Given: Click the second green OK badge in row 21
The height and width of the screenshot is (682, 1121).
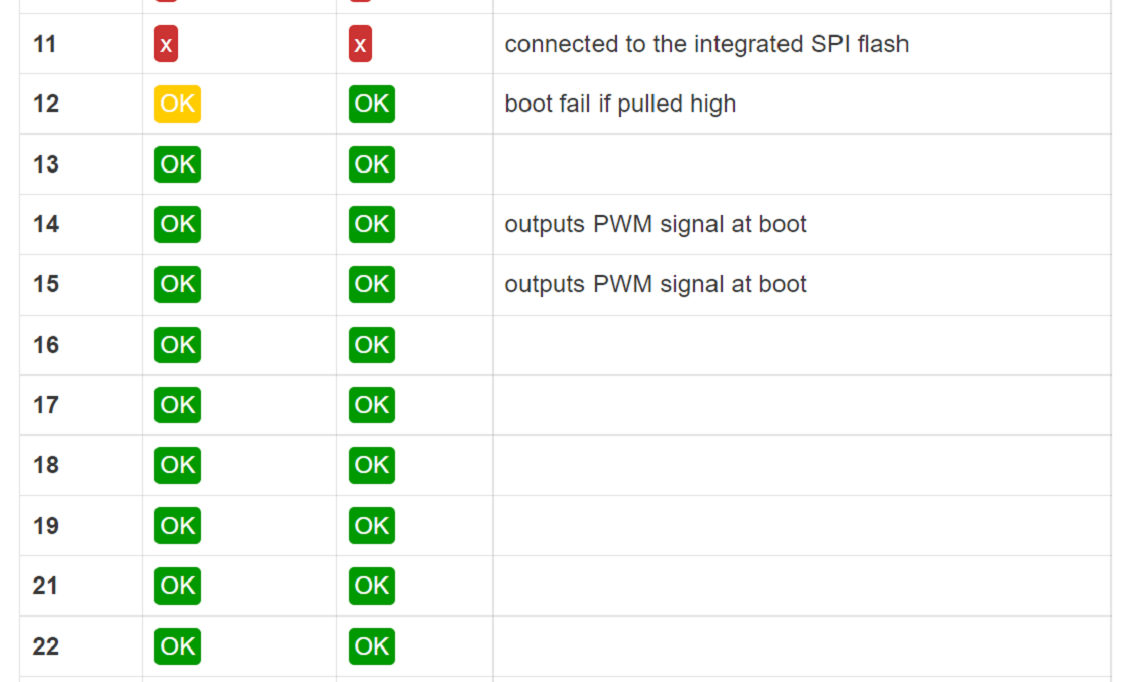Looking at the screenshot, I should 371,585.
